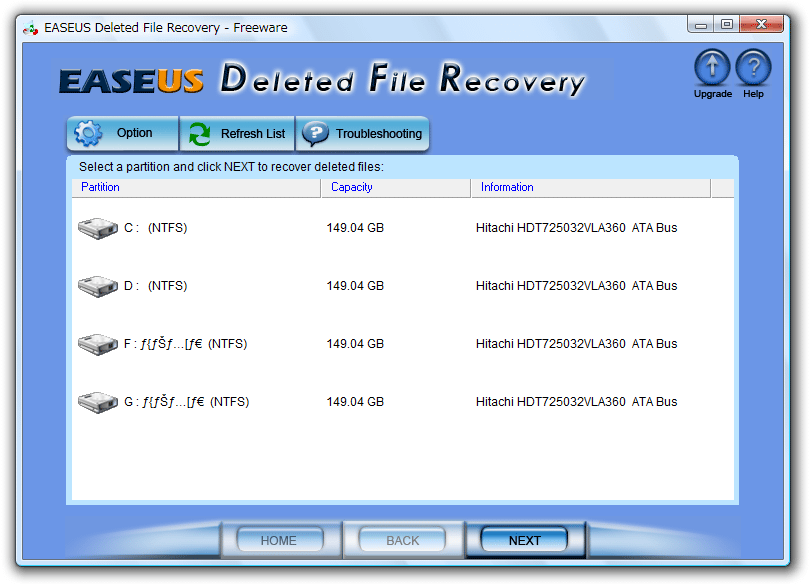Screen dimensions: 810x584
Task: Select the 'C: (NTFS)' partition label
Action: point(155,228)
